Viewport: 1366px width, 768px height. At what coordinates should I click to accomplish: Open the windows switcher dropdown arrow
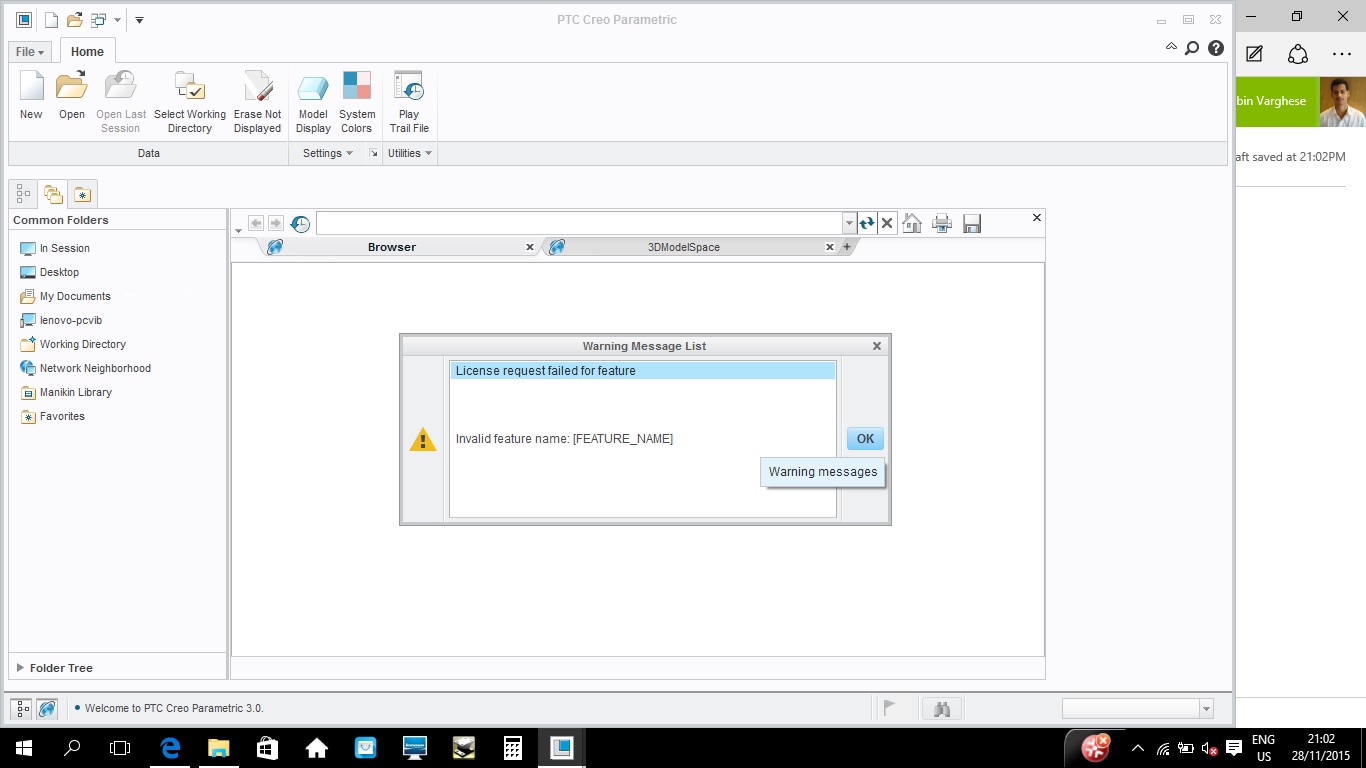(x=117, y=20)
